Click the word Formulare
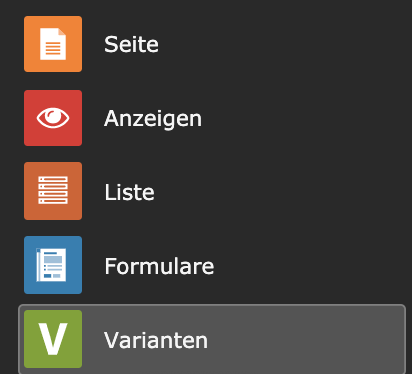412x374 pixels. click(159, 266)
